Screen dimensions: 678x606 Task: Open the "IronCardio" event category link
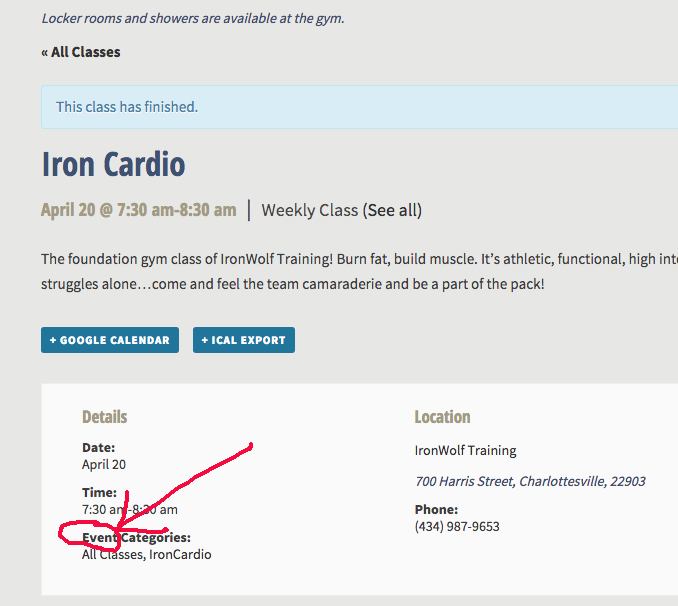[180, 554]
